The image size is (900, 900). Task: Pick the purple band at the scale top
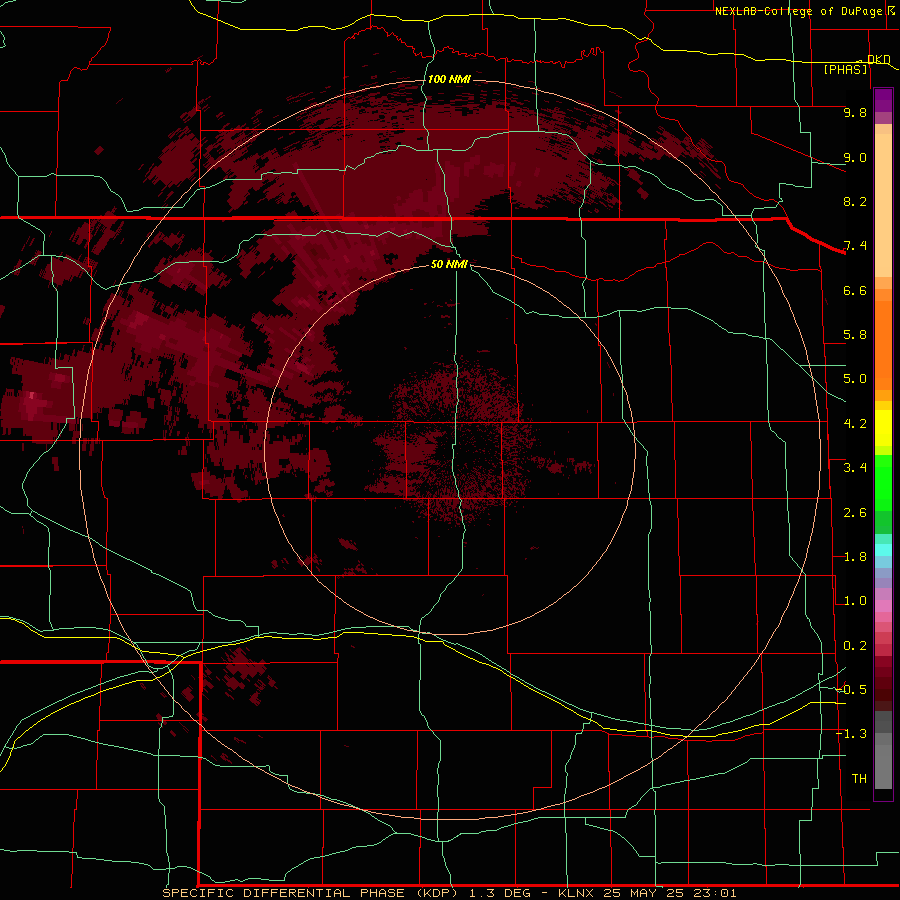pos(883,100)
